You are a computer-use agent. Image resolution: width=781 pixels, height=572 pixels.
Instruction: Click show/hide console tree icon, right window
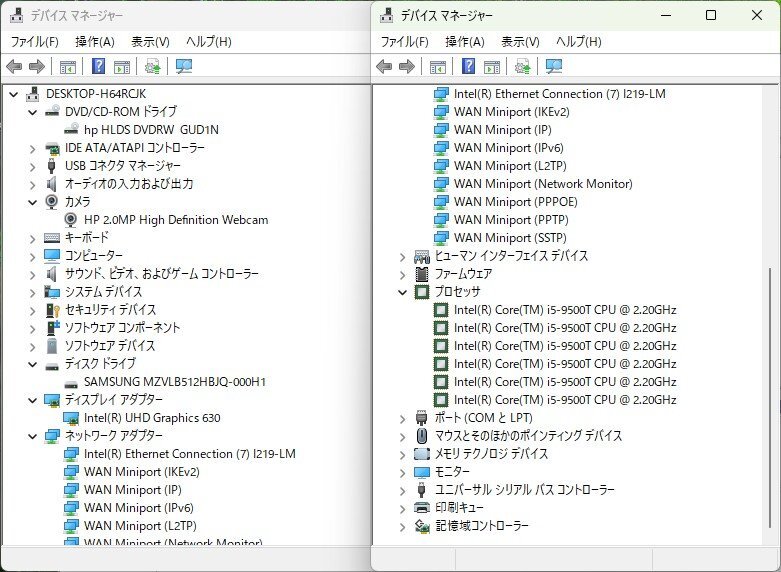pyautogui.click(x=438, y=66)
